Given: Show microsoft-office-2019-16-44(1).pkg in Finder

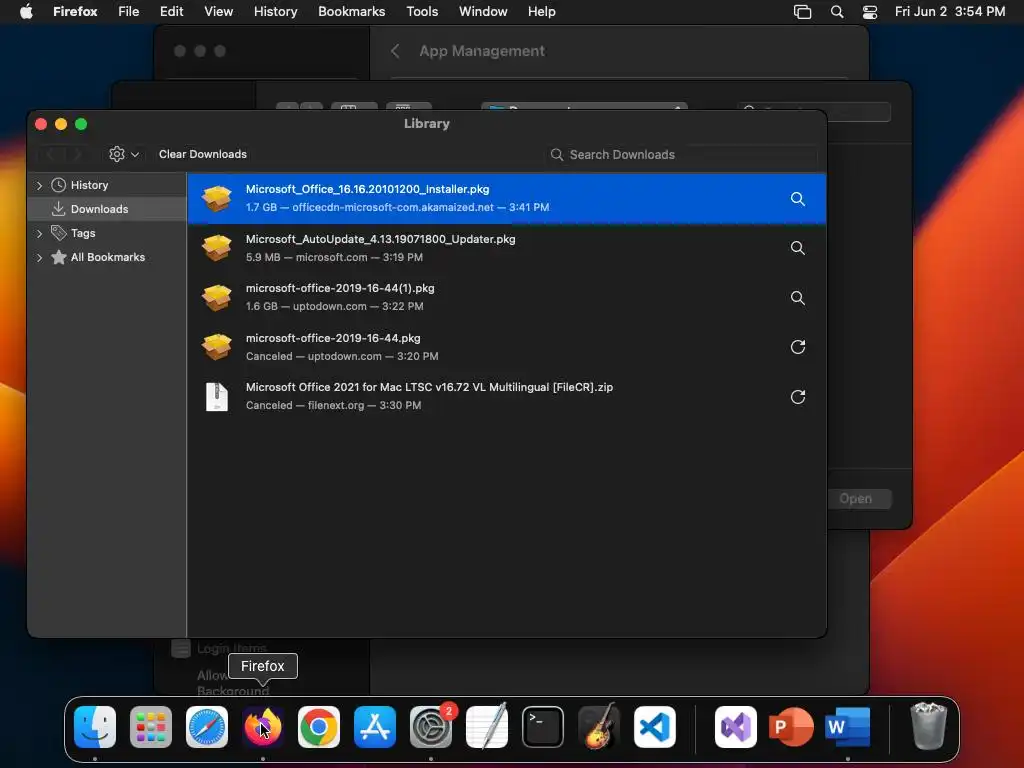Looking at the screenshot, I should pyautogui.click(x=797, y=298).
